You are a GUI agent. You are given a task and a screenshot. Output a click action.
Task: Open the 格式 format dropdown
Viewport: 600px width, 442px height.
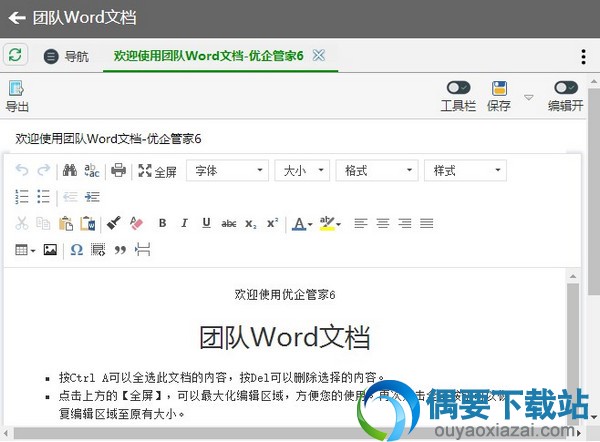[x=377, y=170]
